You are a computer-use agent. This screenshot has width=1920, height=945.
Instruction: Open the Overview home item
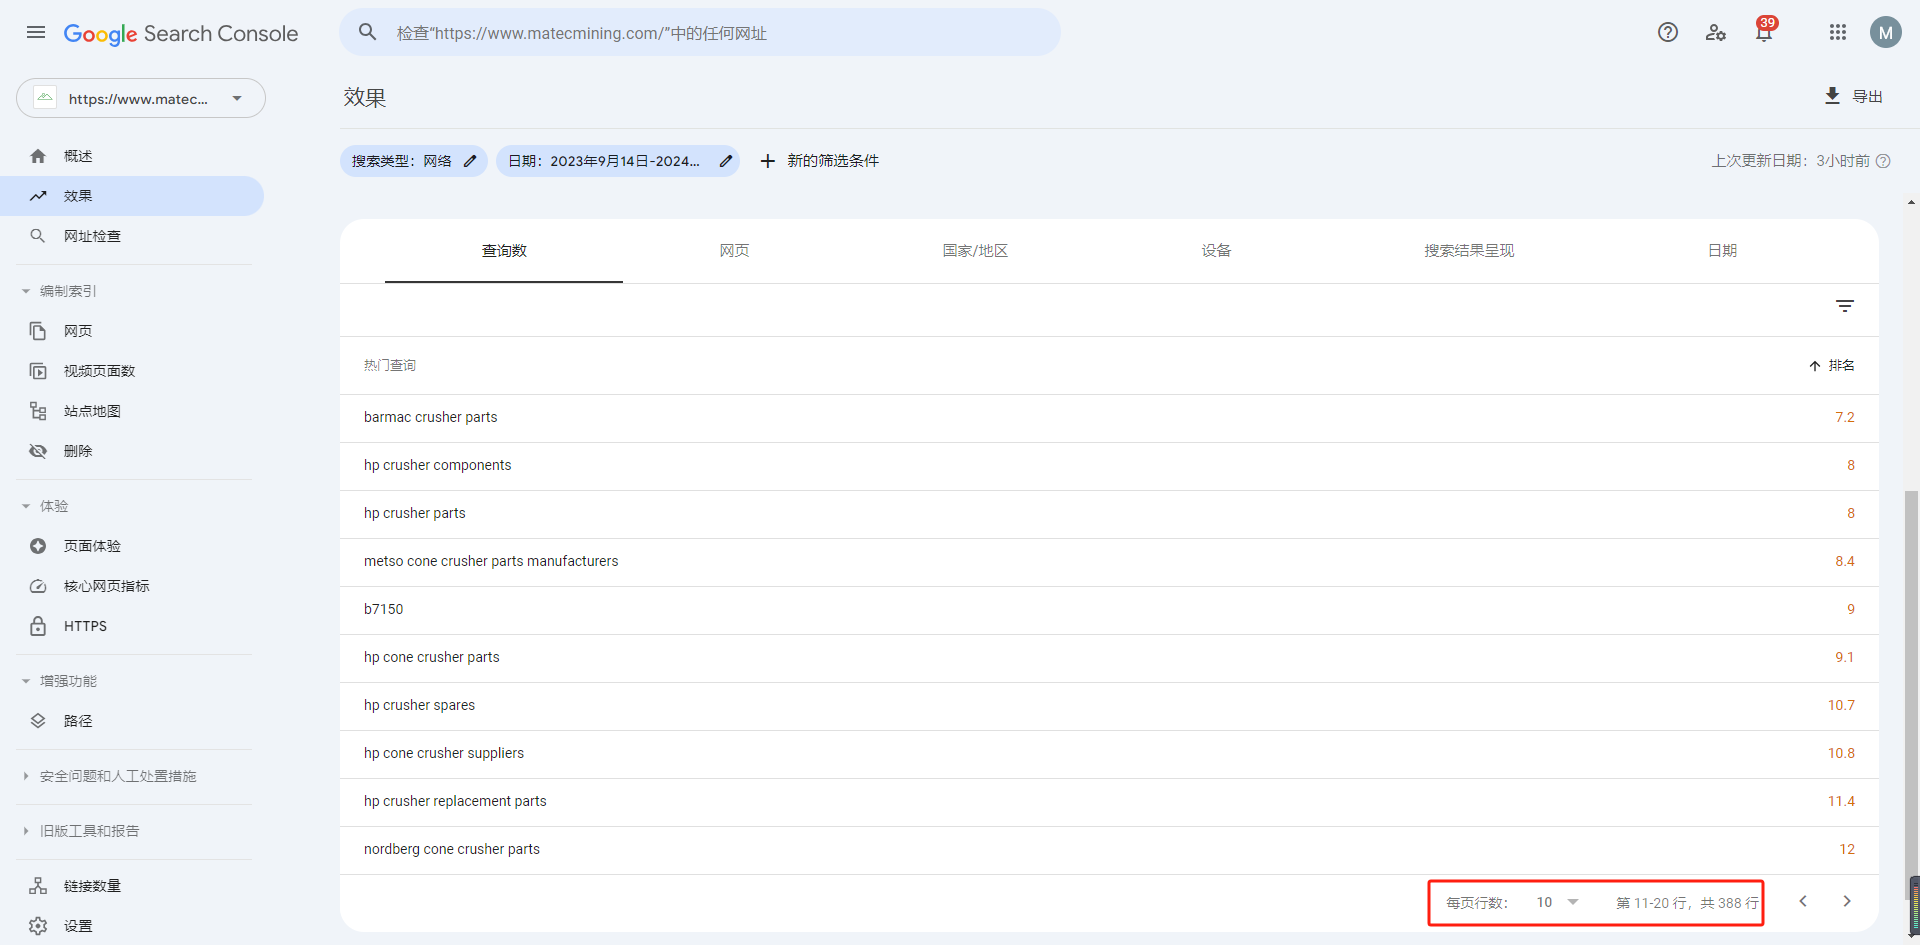(132, 156)
